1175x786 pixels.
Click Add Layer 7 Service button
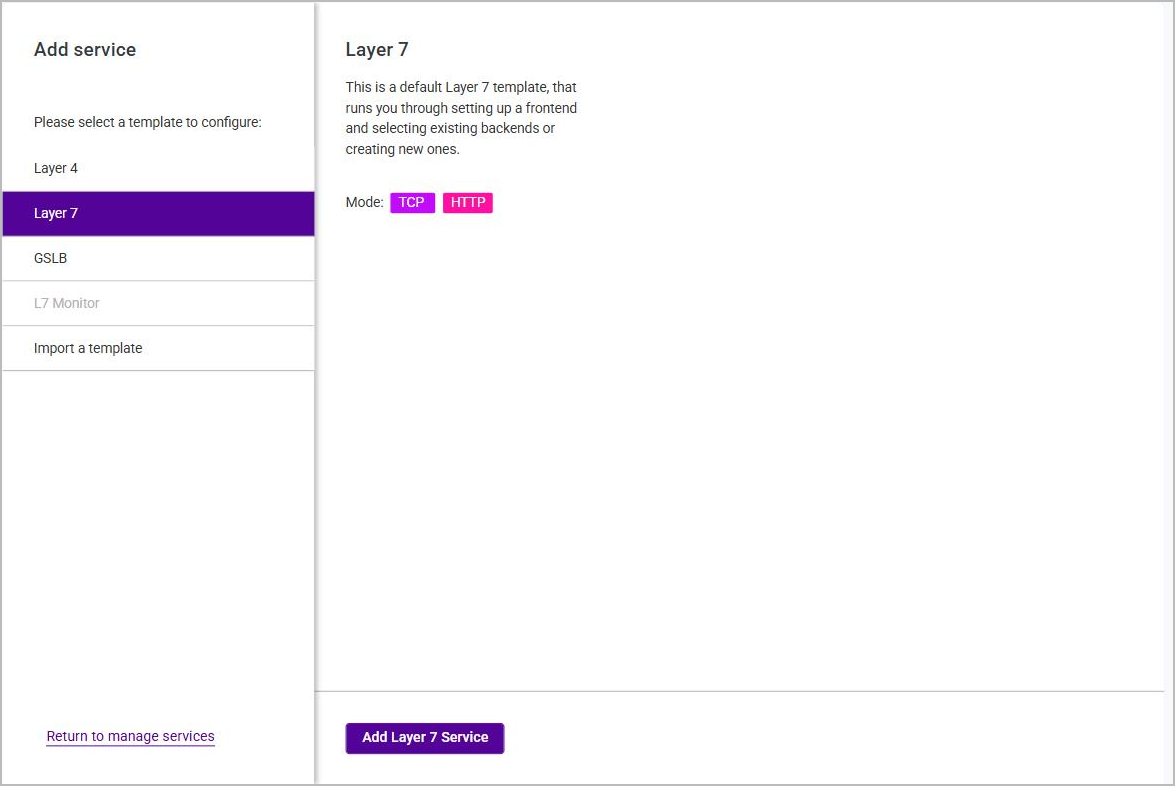click(425, 738)
